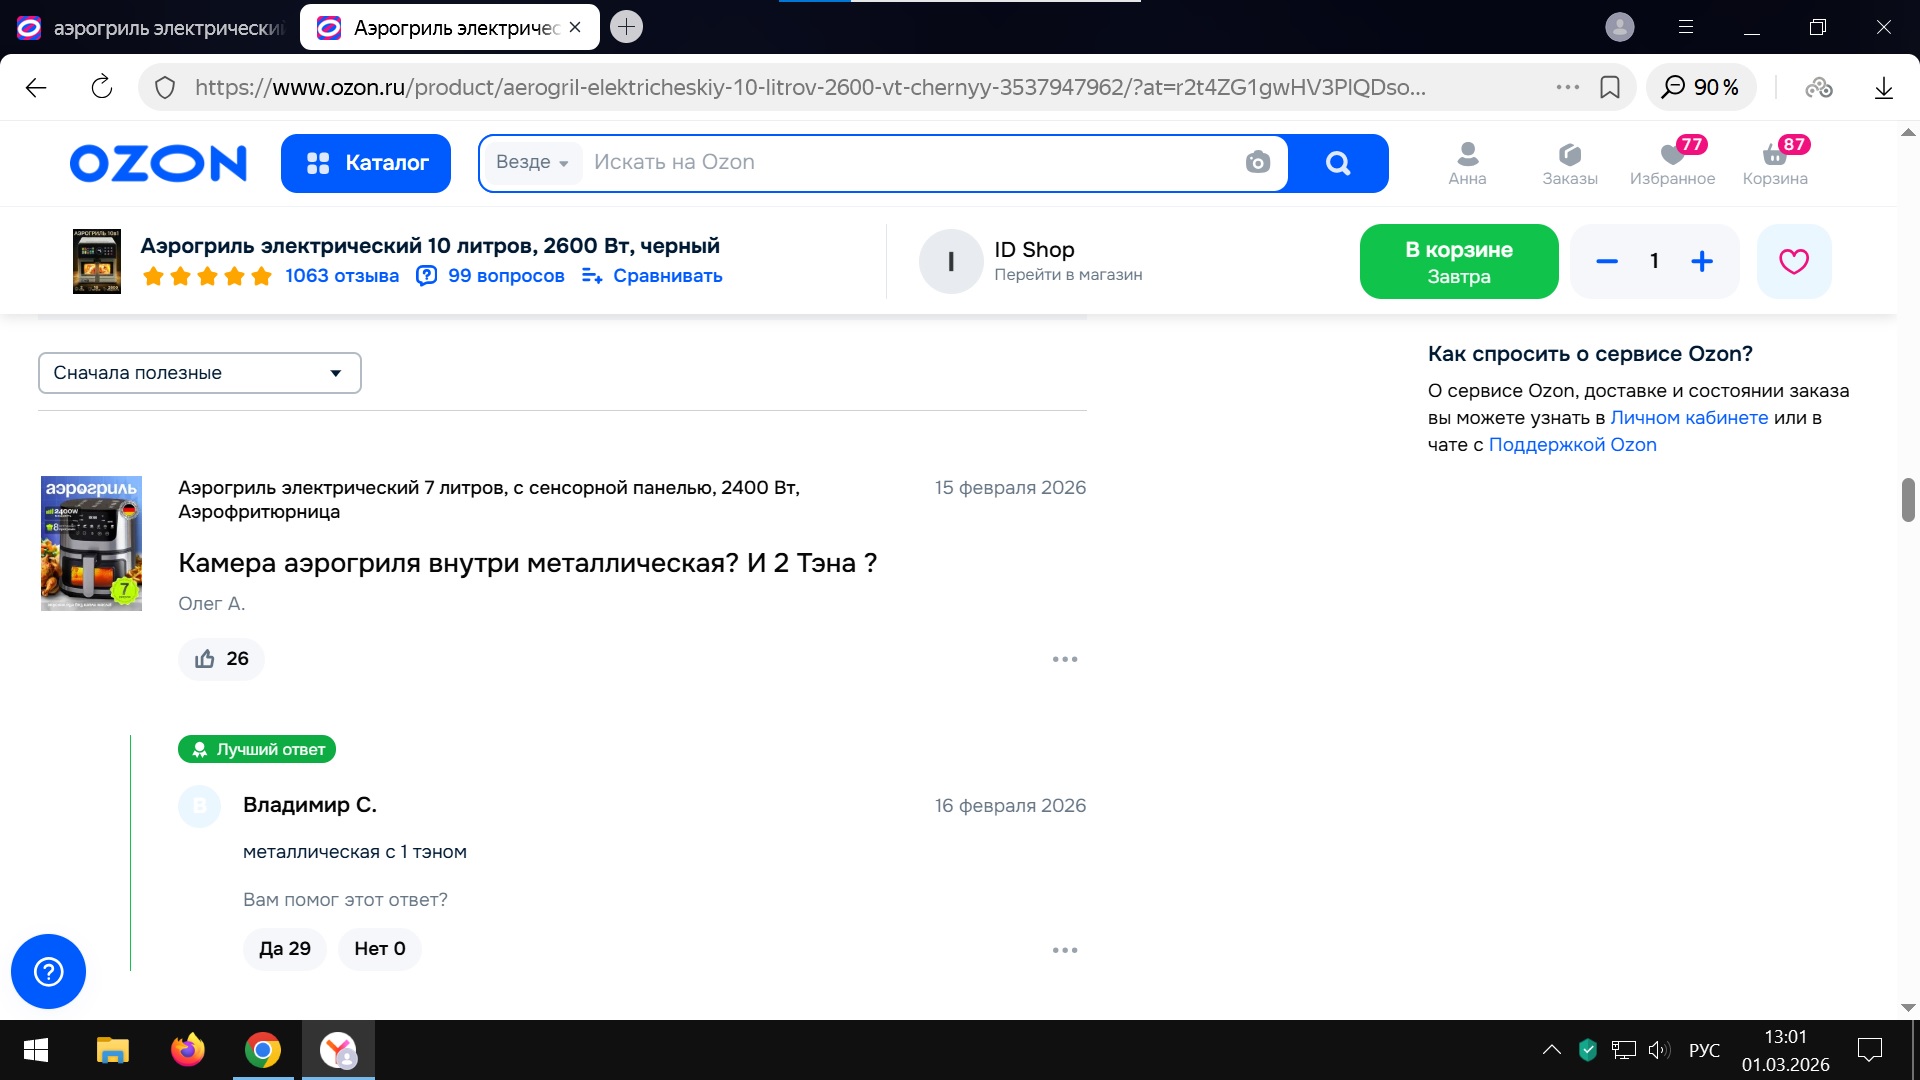The image size is (1920, 1080).
Task: Increase quantity with the plus button
Action: (x=1701, y=262)
